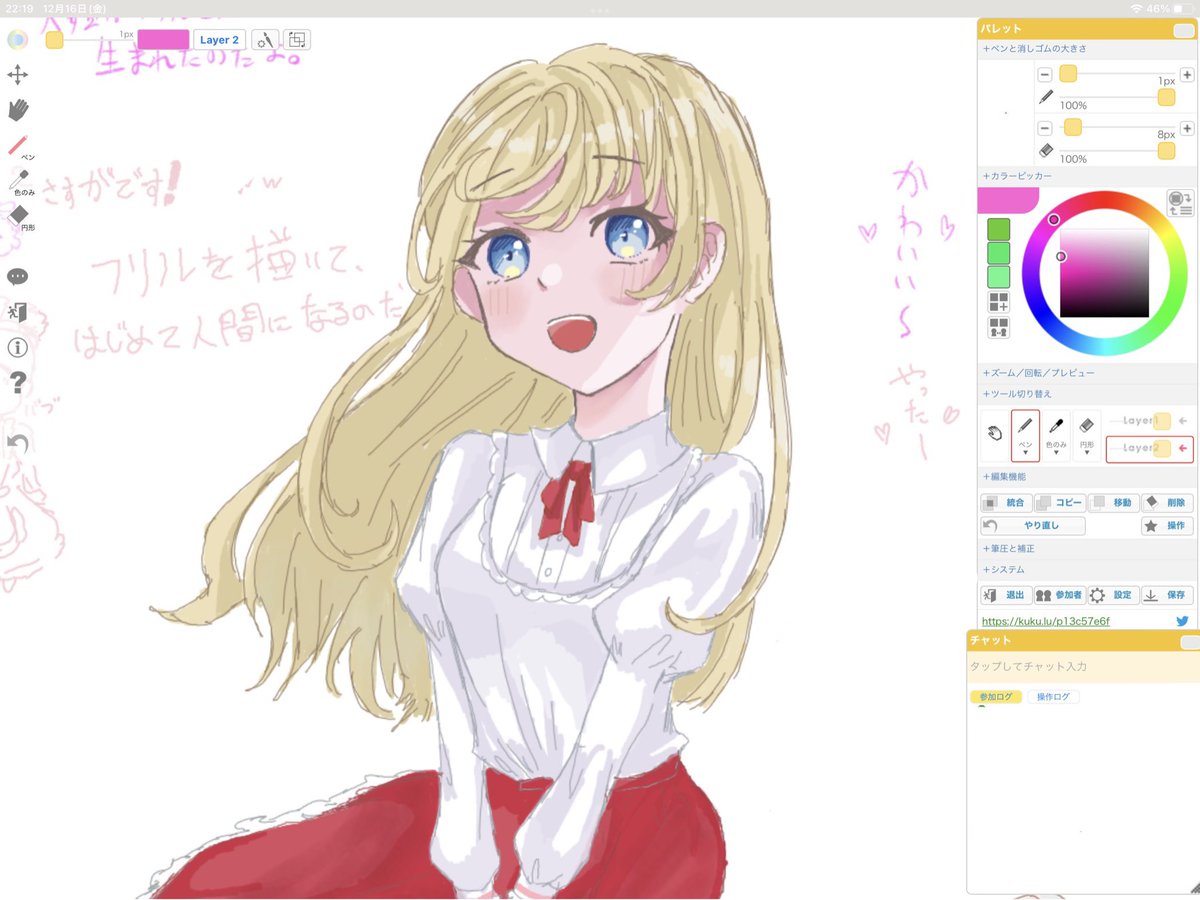
Task: Click the undo arrow in the left sidebar
Action: tap(17, 442)
